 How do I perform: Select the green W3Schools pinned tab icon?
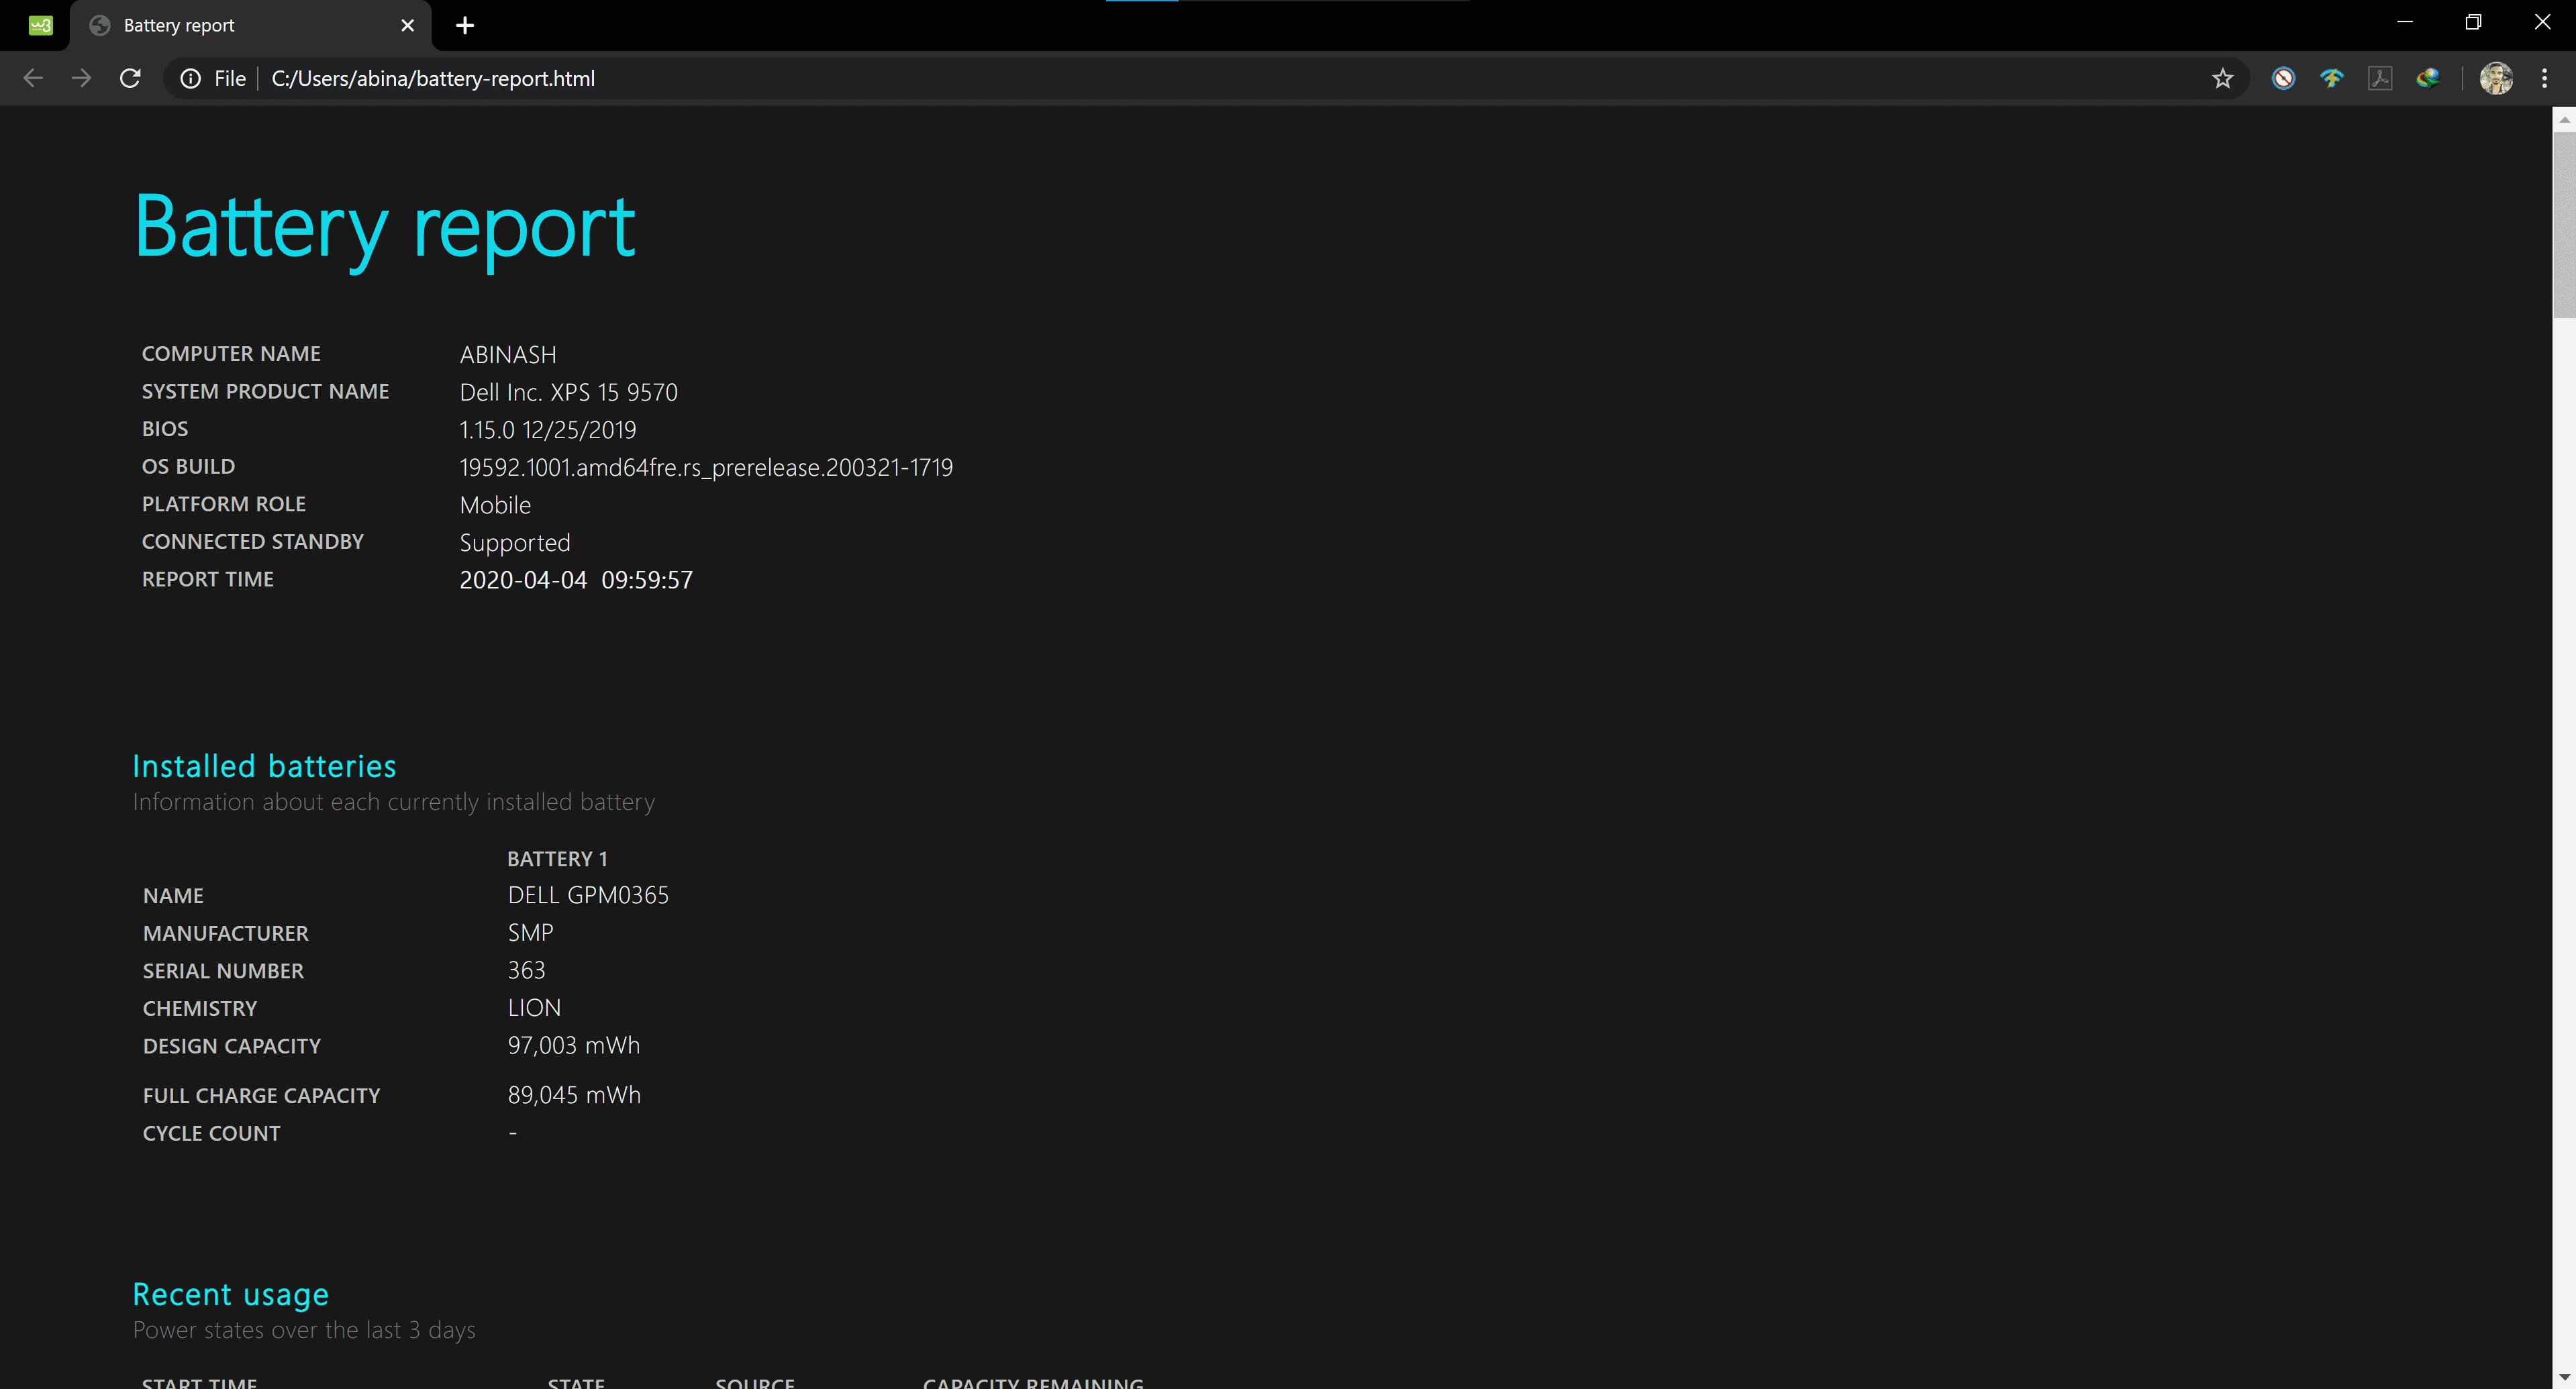click(39, 25)
